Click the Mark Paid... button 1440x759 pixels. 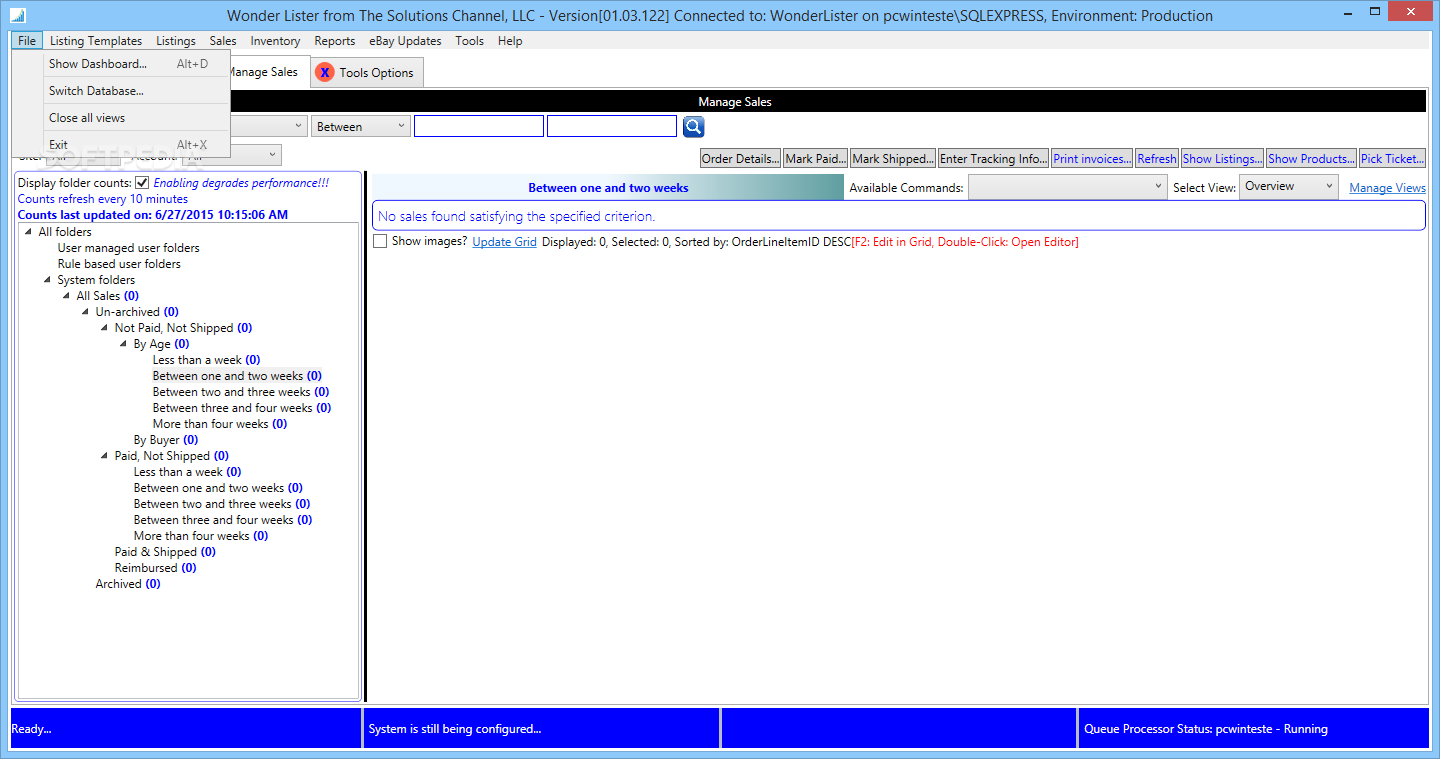pos(816,159)
